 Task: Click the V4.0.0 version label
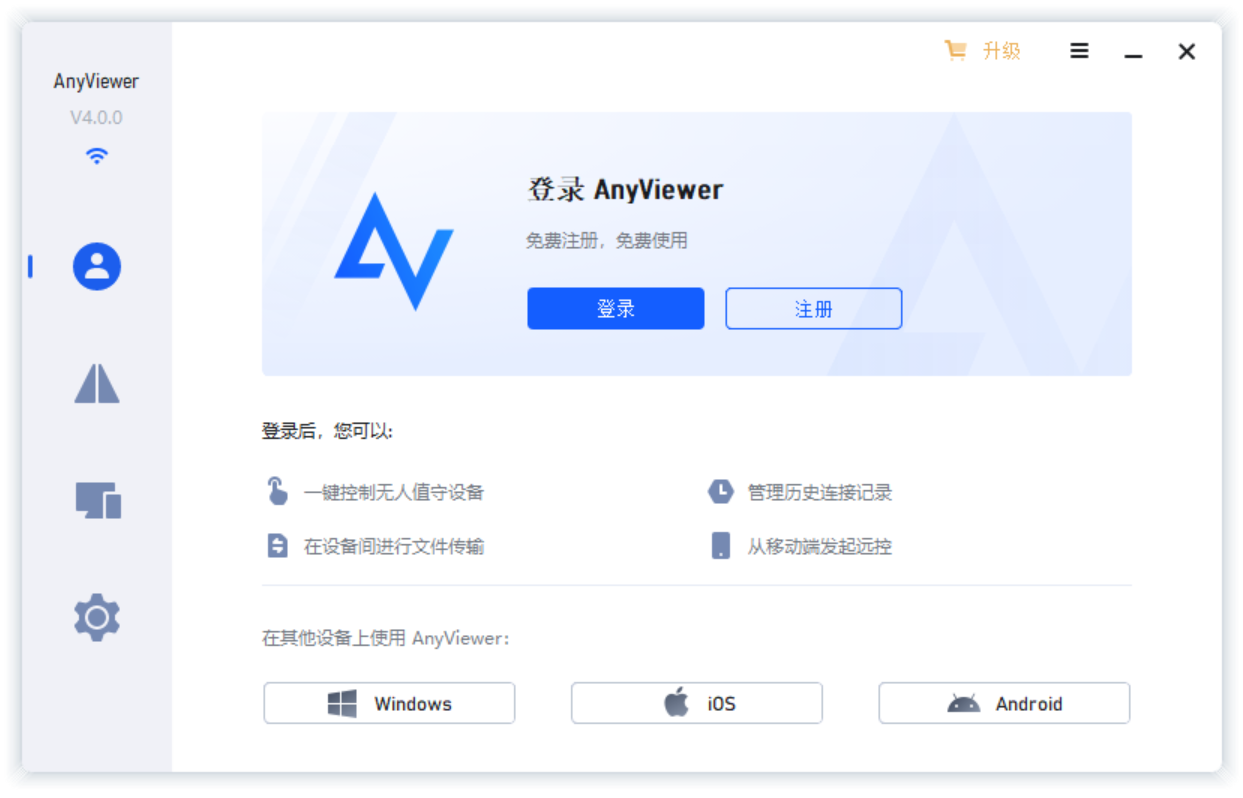(96, 118)
